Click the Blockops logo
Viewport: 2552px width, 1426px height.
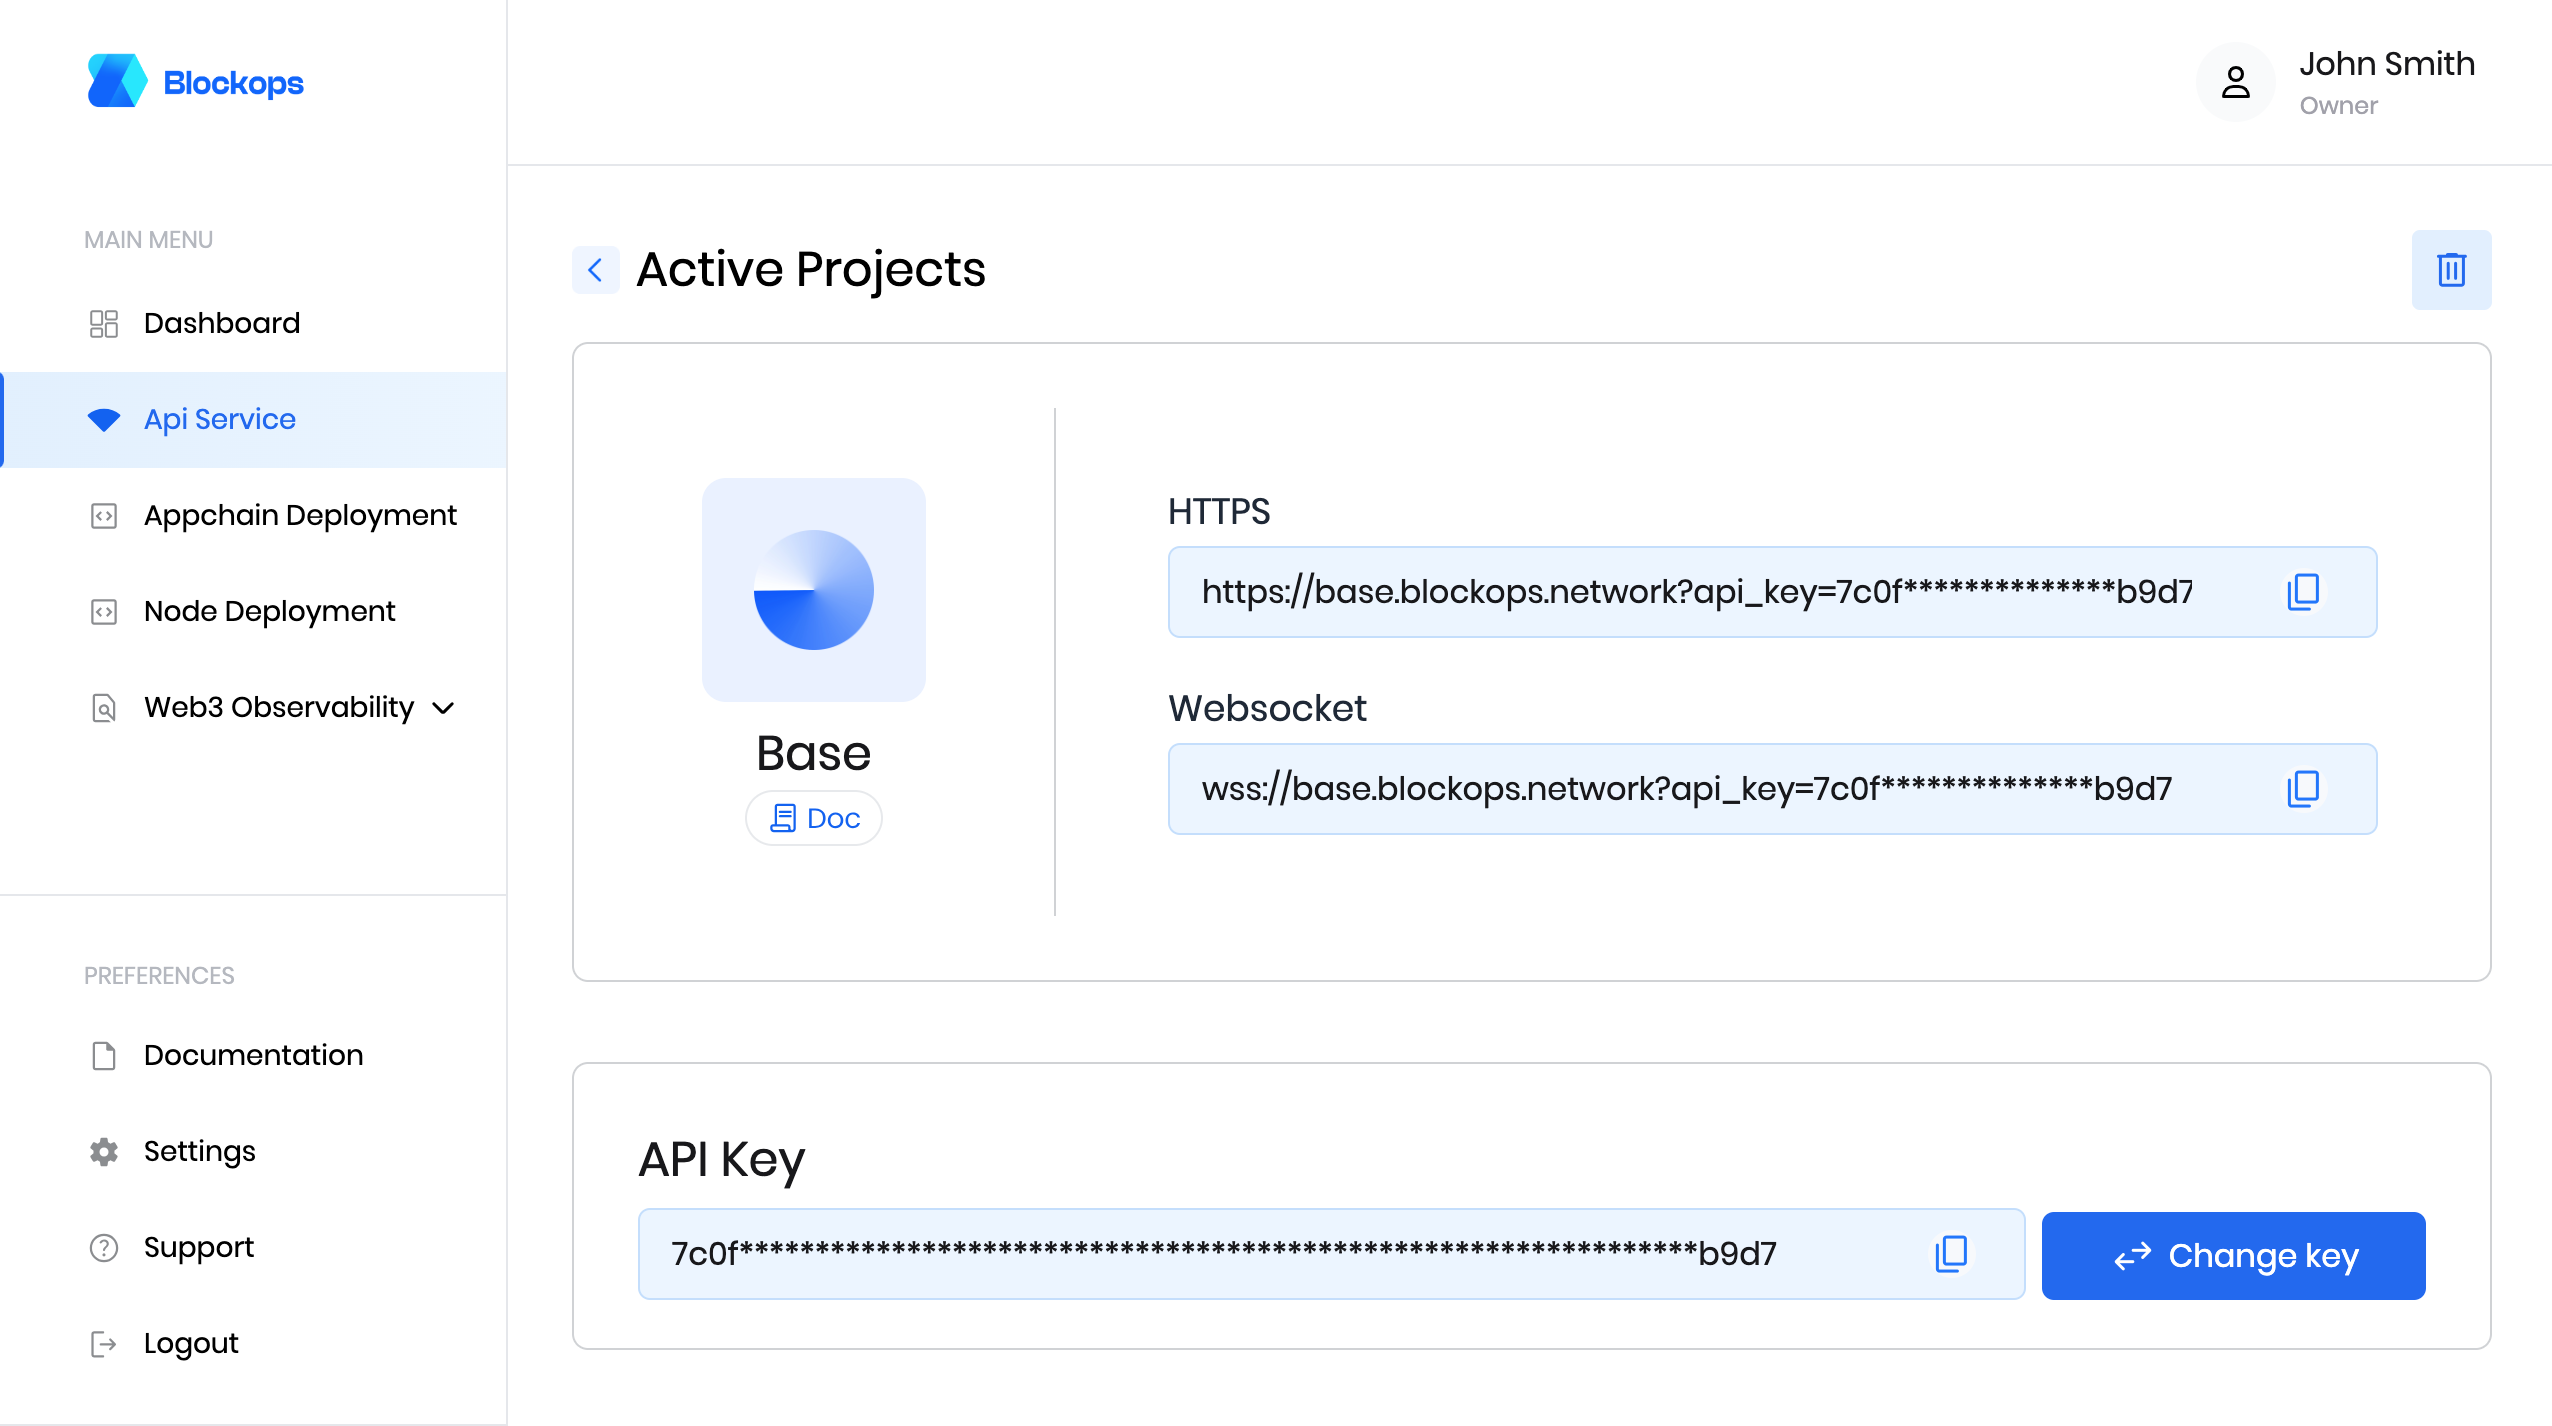[x=196, y=82]
